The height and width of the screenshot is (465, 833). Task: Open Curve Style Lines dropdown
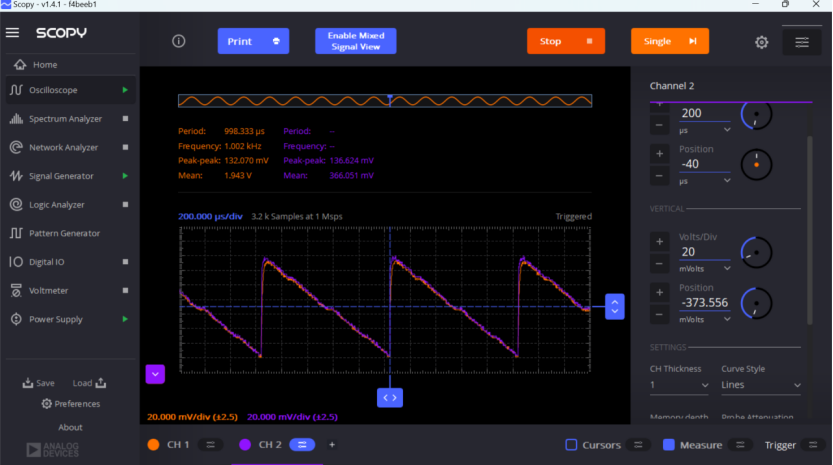coord(761,385)
